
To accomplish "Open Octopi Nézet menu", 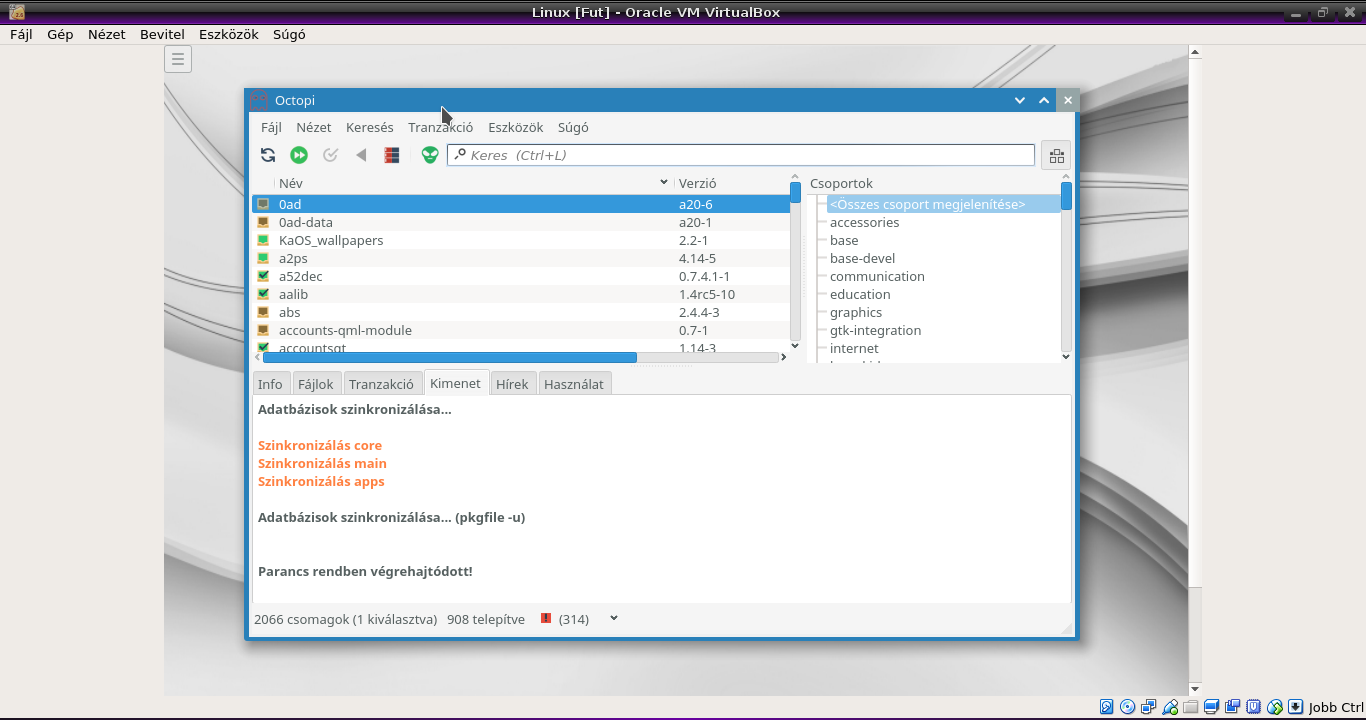I will click(x=314, y=127).
